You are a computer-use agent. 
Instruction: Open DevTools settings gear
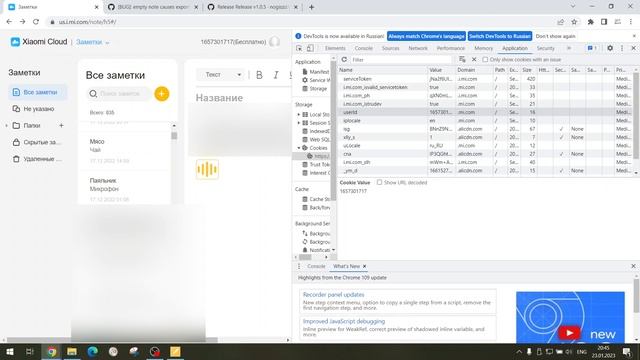[610, 48]
